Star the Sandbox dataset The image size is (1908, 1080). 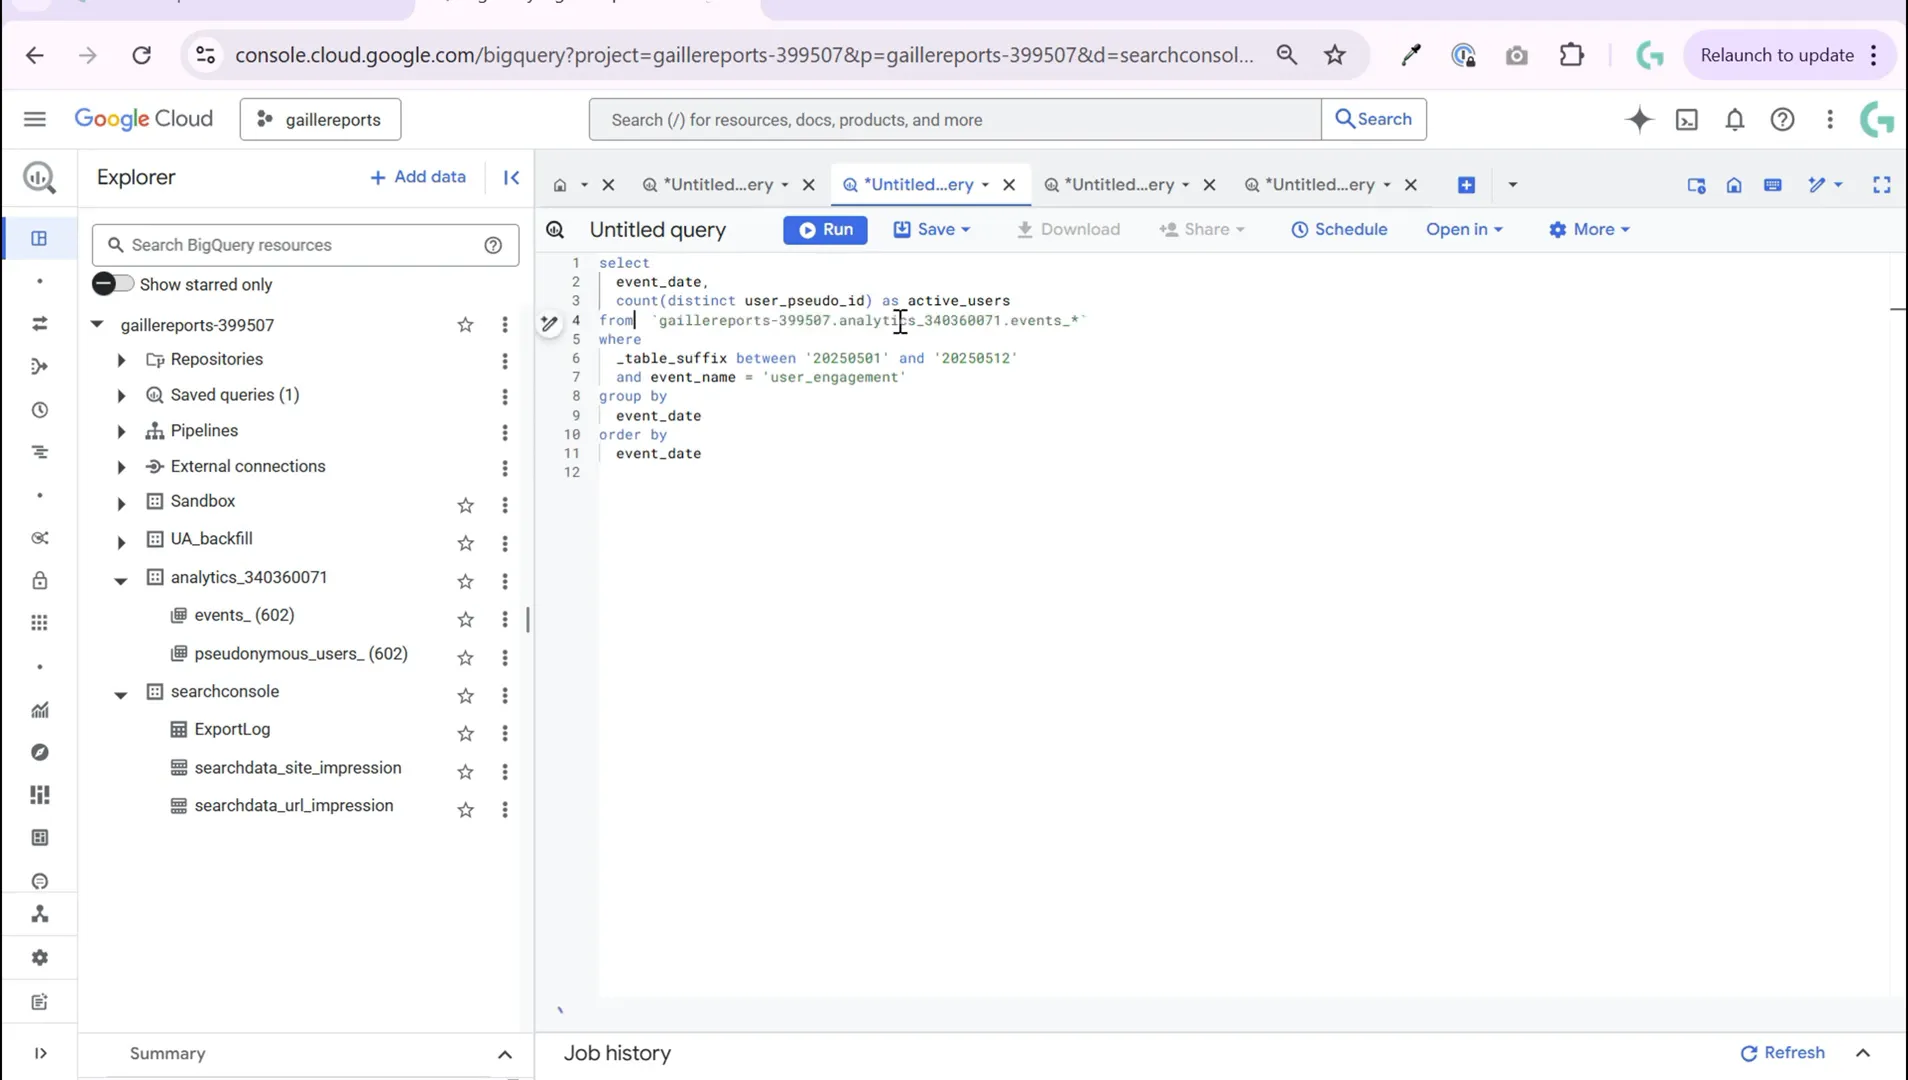(465, 505)
